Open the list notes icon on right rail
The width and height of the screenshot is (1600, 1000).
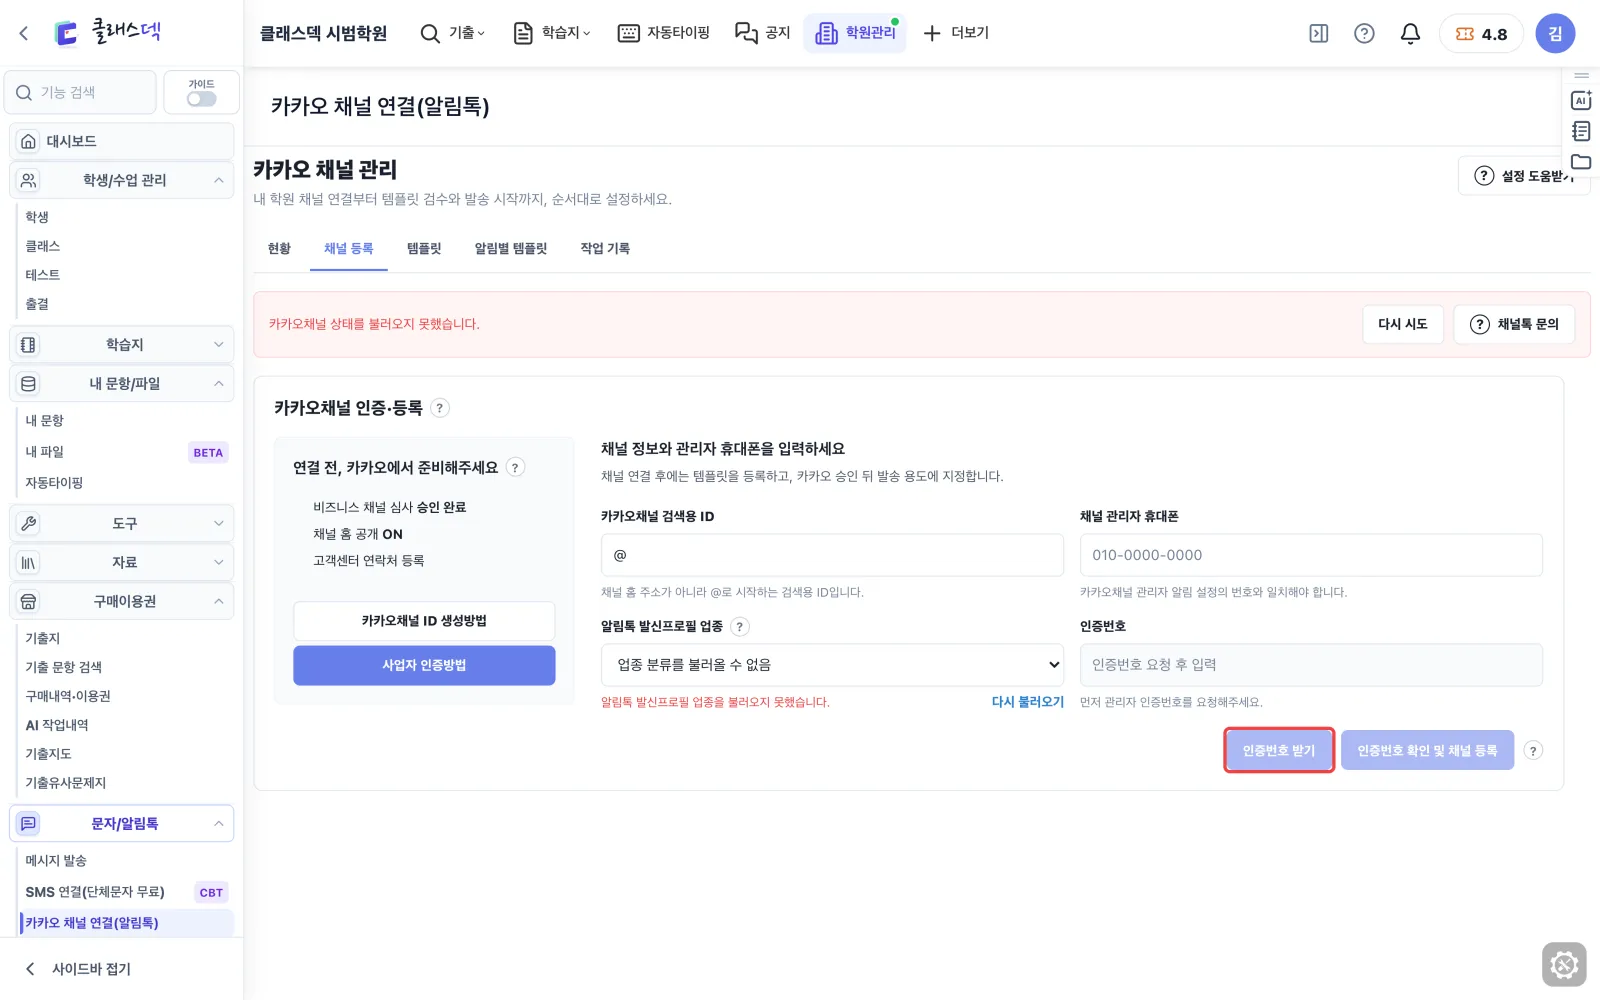(x=1581, y=131)
